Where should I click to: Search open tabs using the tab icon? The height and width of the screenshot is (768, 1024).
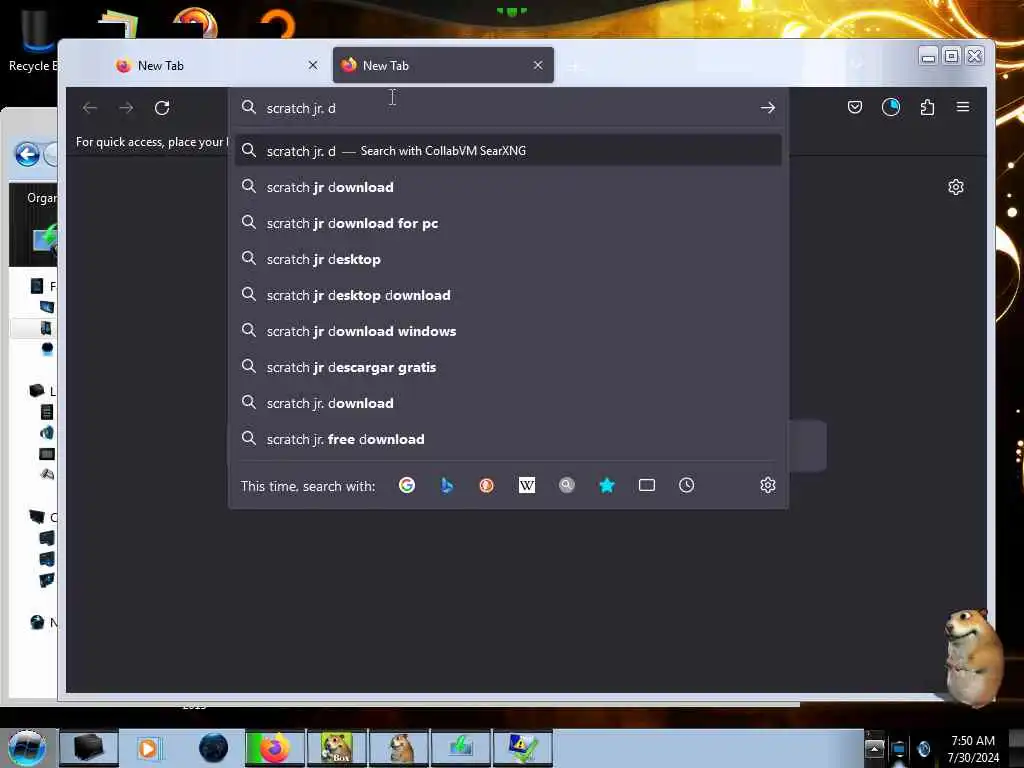(647, 485)
